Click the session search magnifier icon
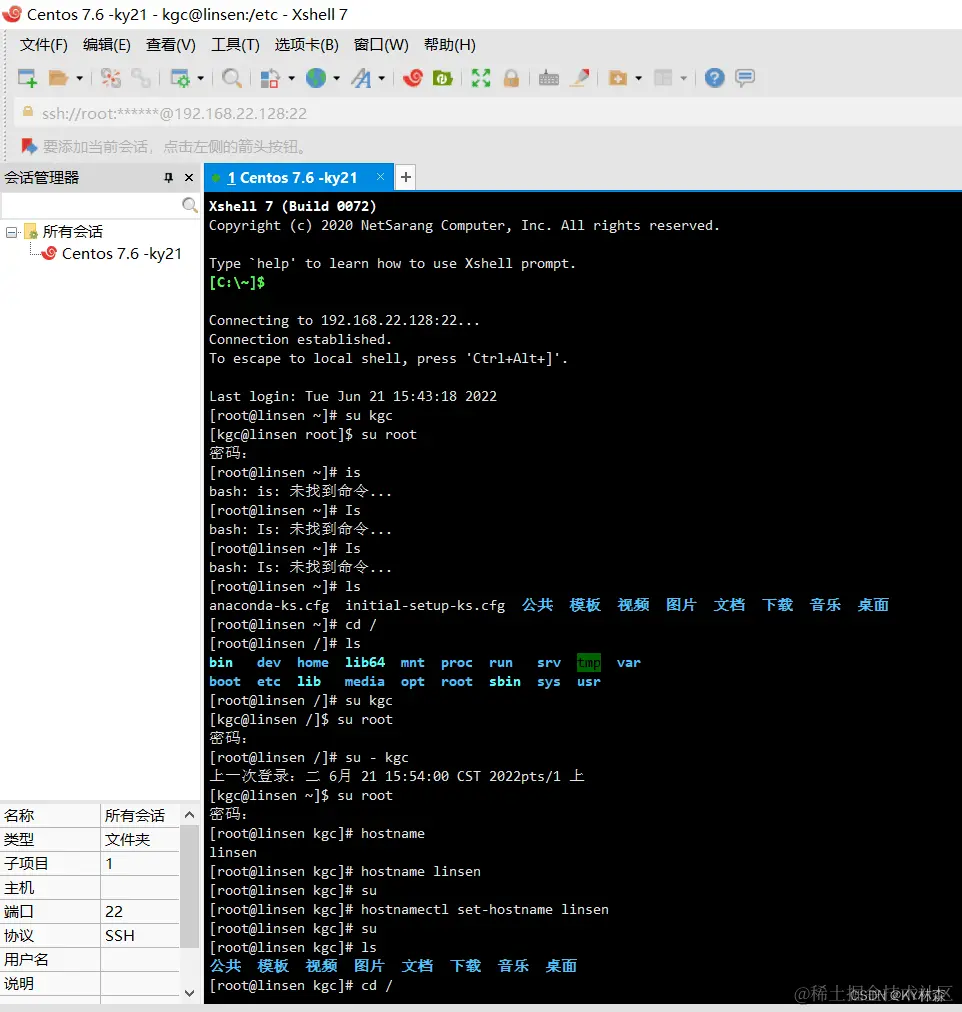Image resolution: width=962 pixels, height=1012 pixels. [x=189, y=205]
